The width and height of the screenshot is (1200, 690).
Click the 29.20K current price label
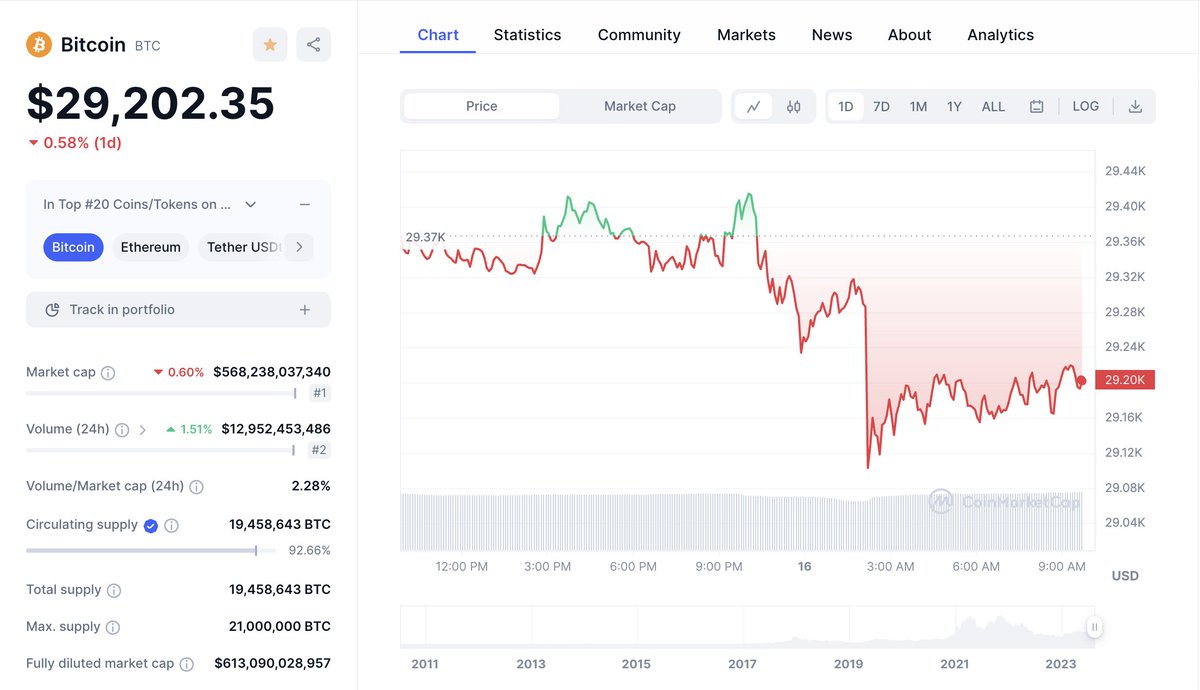click(1125, 380)
